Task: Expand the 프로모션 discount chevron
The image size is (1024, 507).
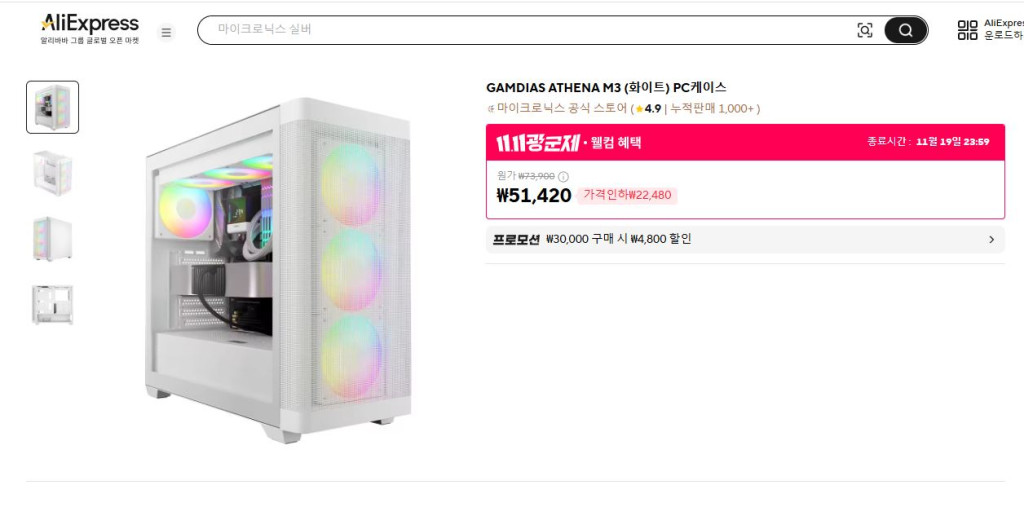Action: coord(991,240)
